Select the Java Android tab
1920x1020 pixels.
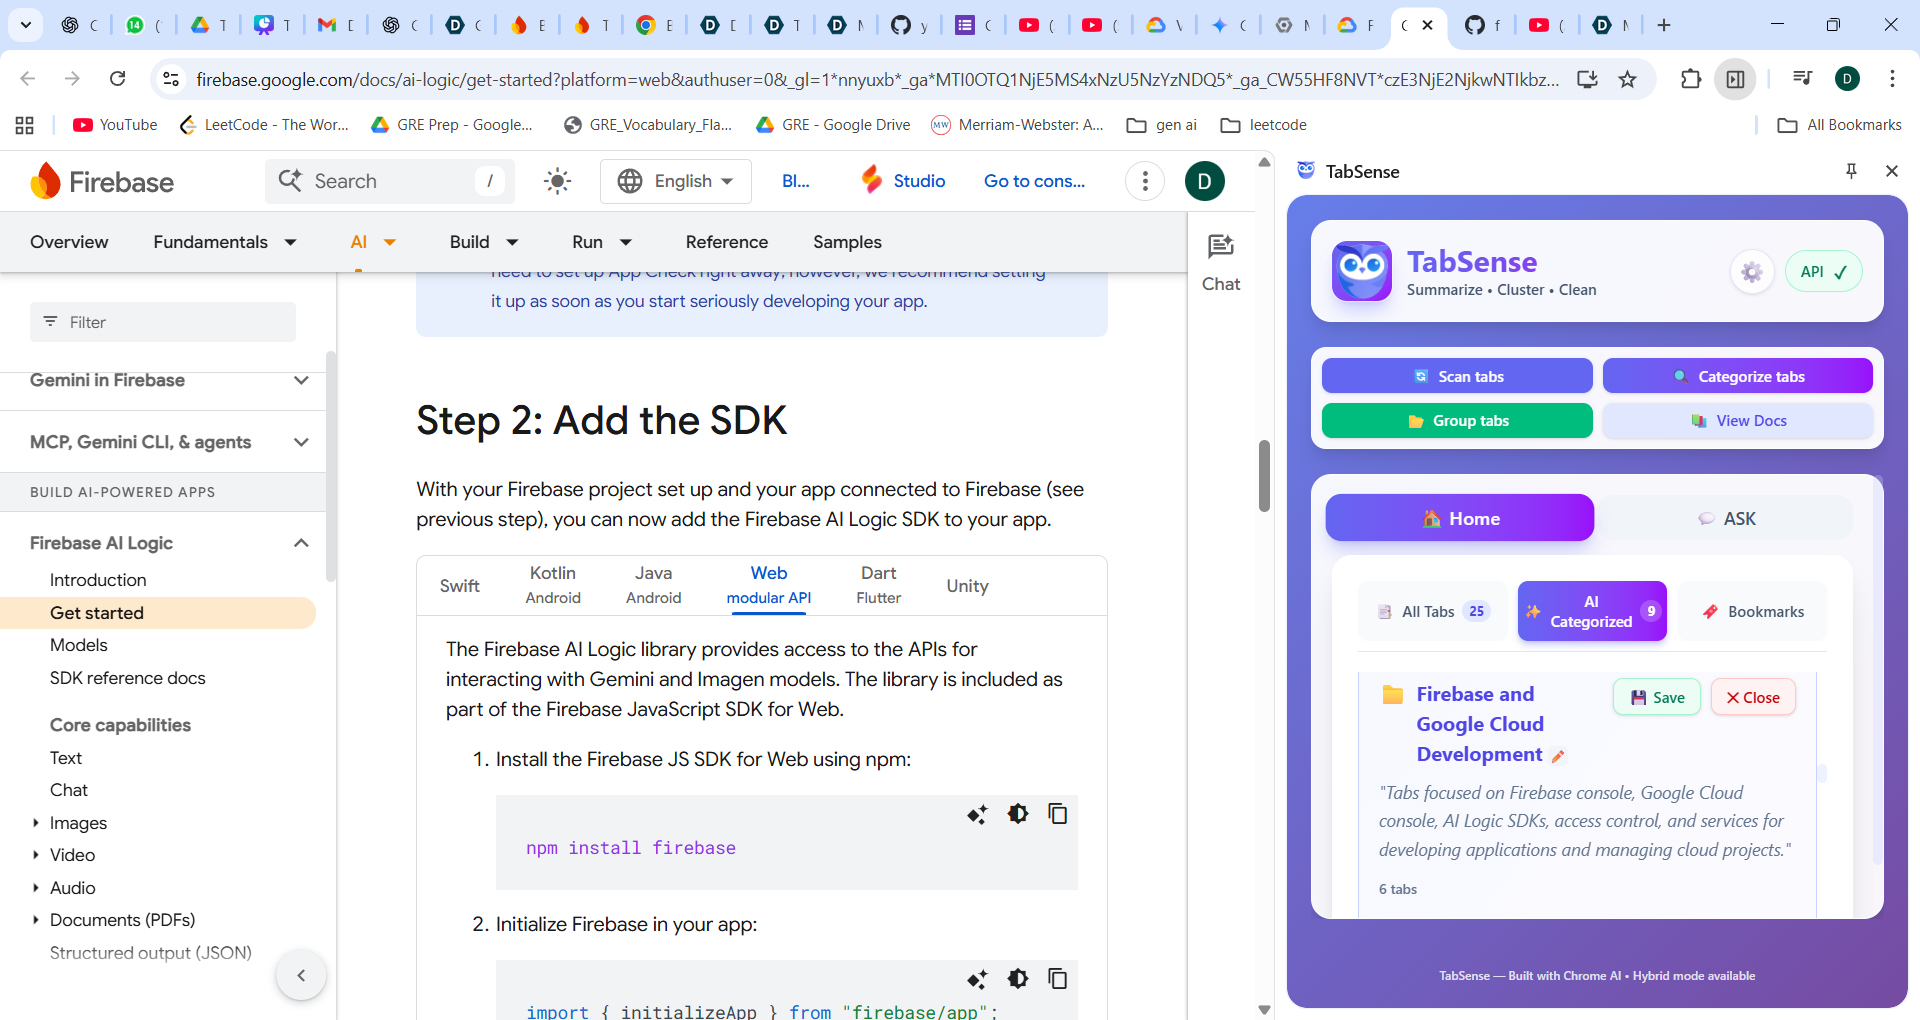click(653, 585)
